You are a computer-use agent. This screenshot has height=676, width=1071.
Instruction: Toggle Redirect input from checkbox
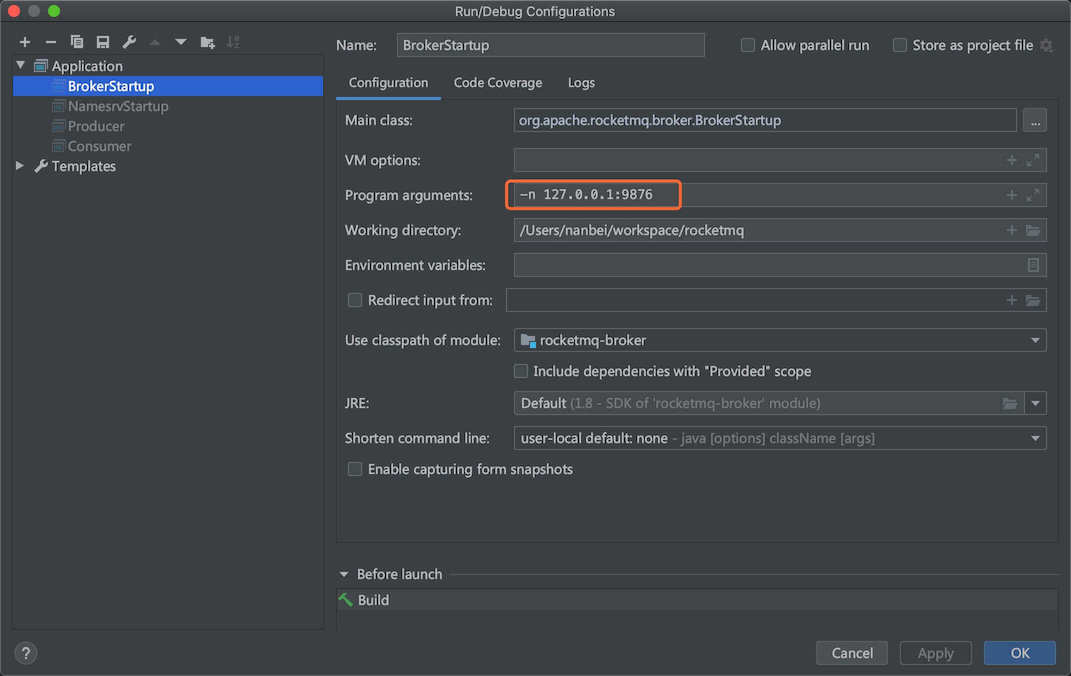point(354,300)
